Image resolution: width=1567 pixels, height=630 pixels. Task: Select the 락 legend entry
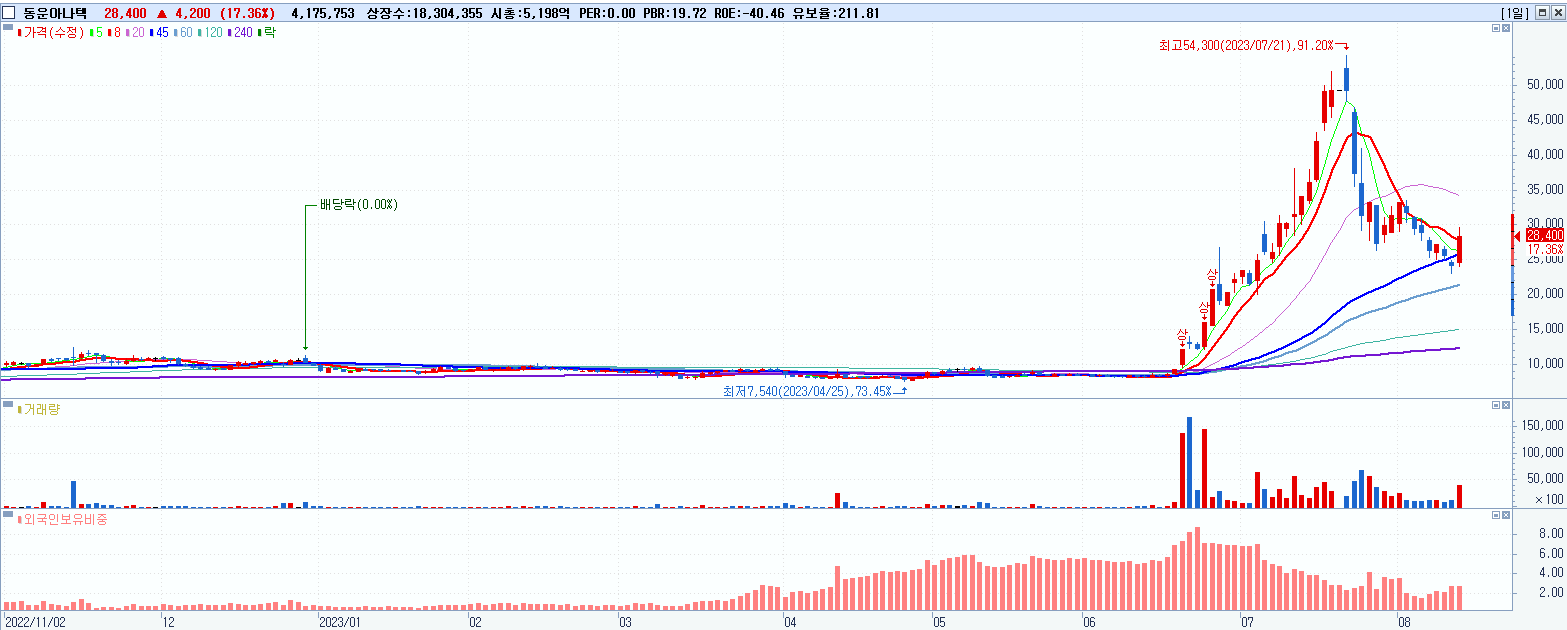click(267, 33)
